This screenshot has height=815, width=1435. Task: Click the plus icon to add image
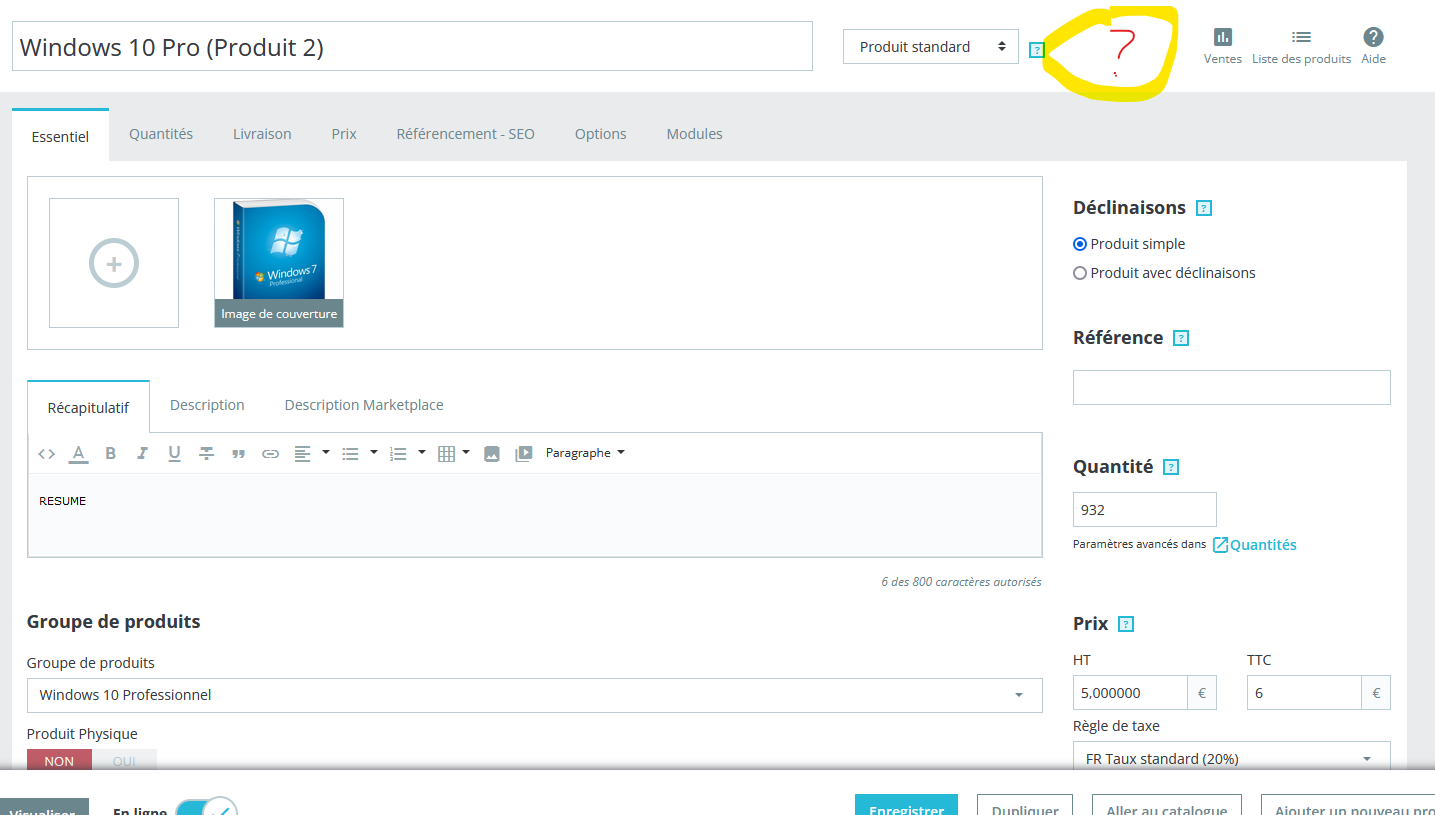(114, 263)
